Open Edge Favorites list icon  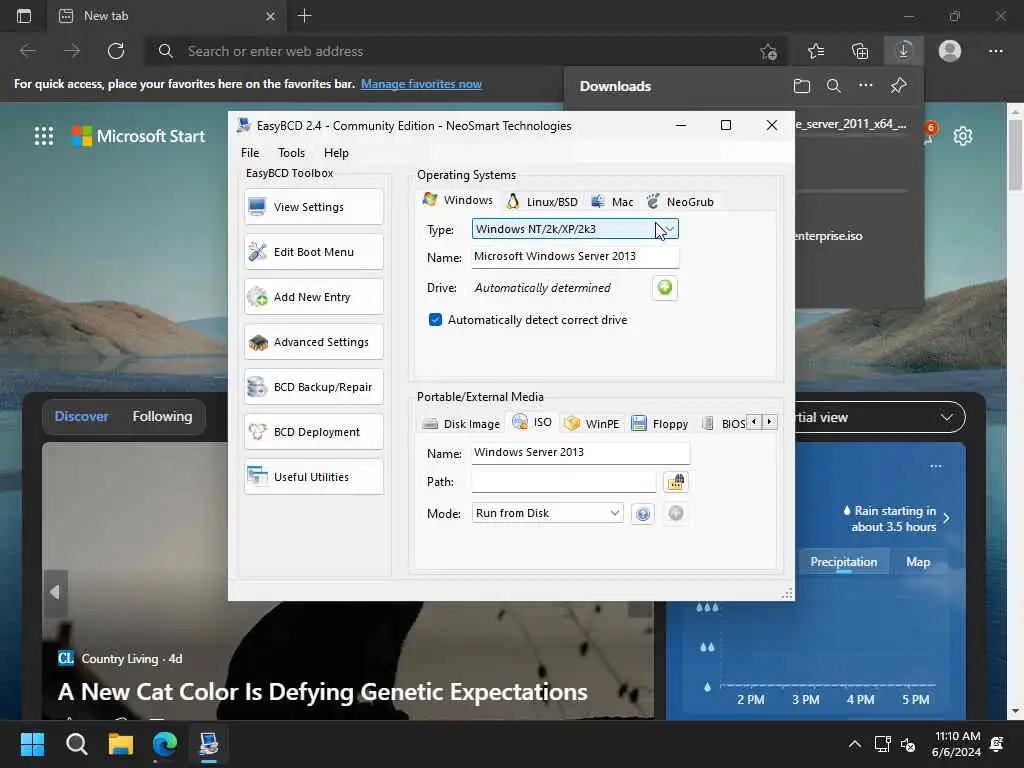pos(816,51)
